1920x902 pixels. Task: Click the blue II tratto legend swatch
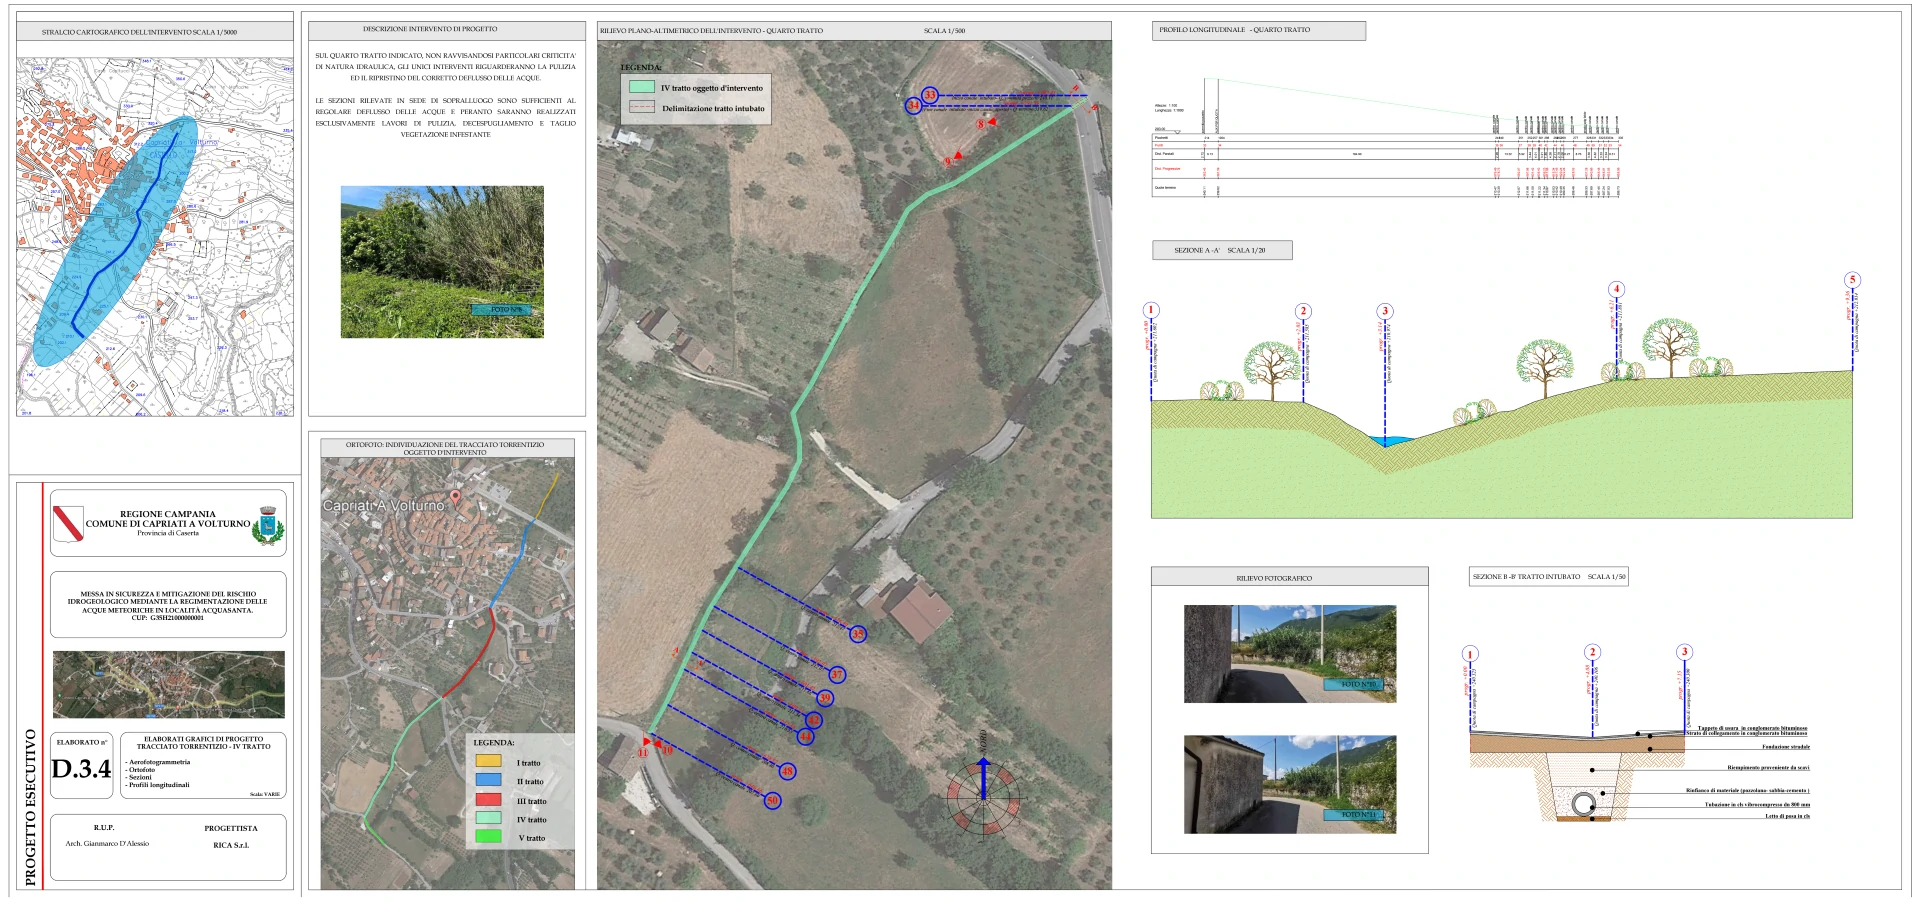(x=488, y=781)
